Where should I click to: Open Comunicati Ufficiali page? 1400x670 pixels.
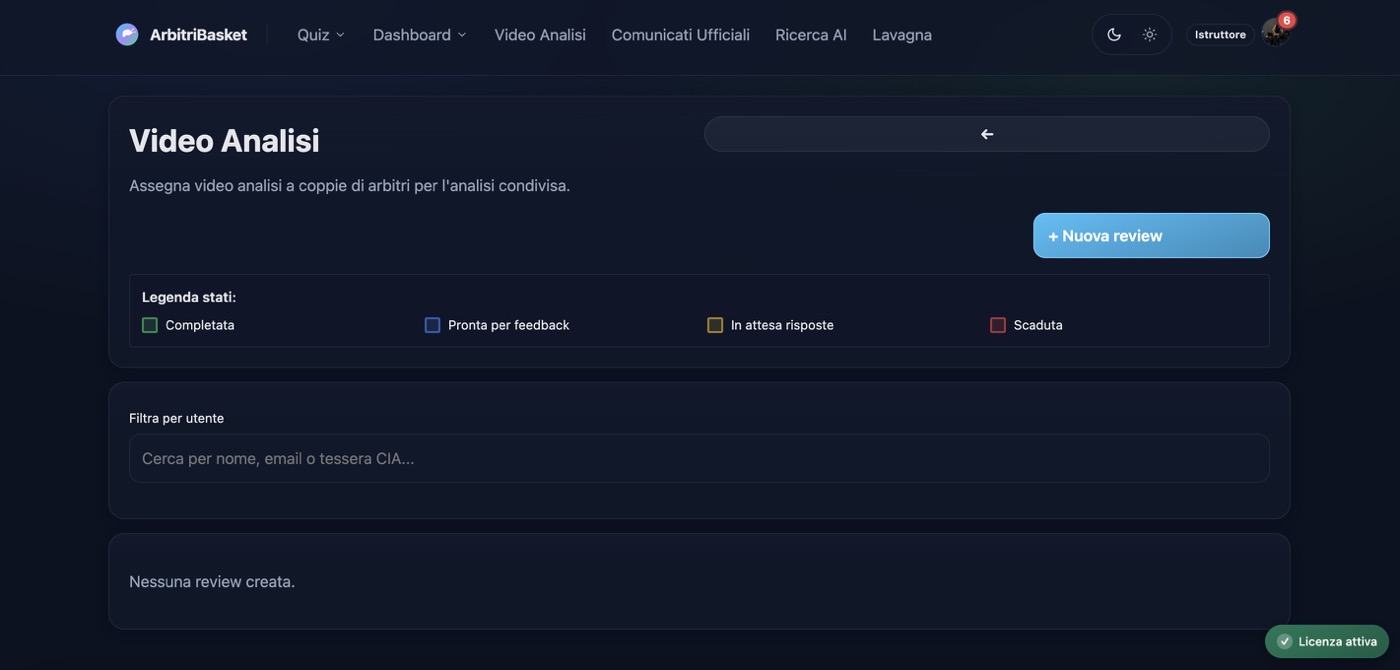coord(681,35)
